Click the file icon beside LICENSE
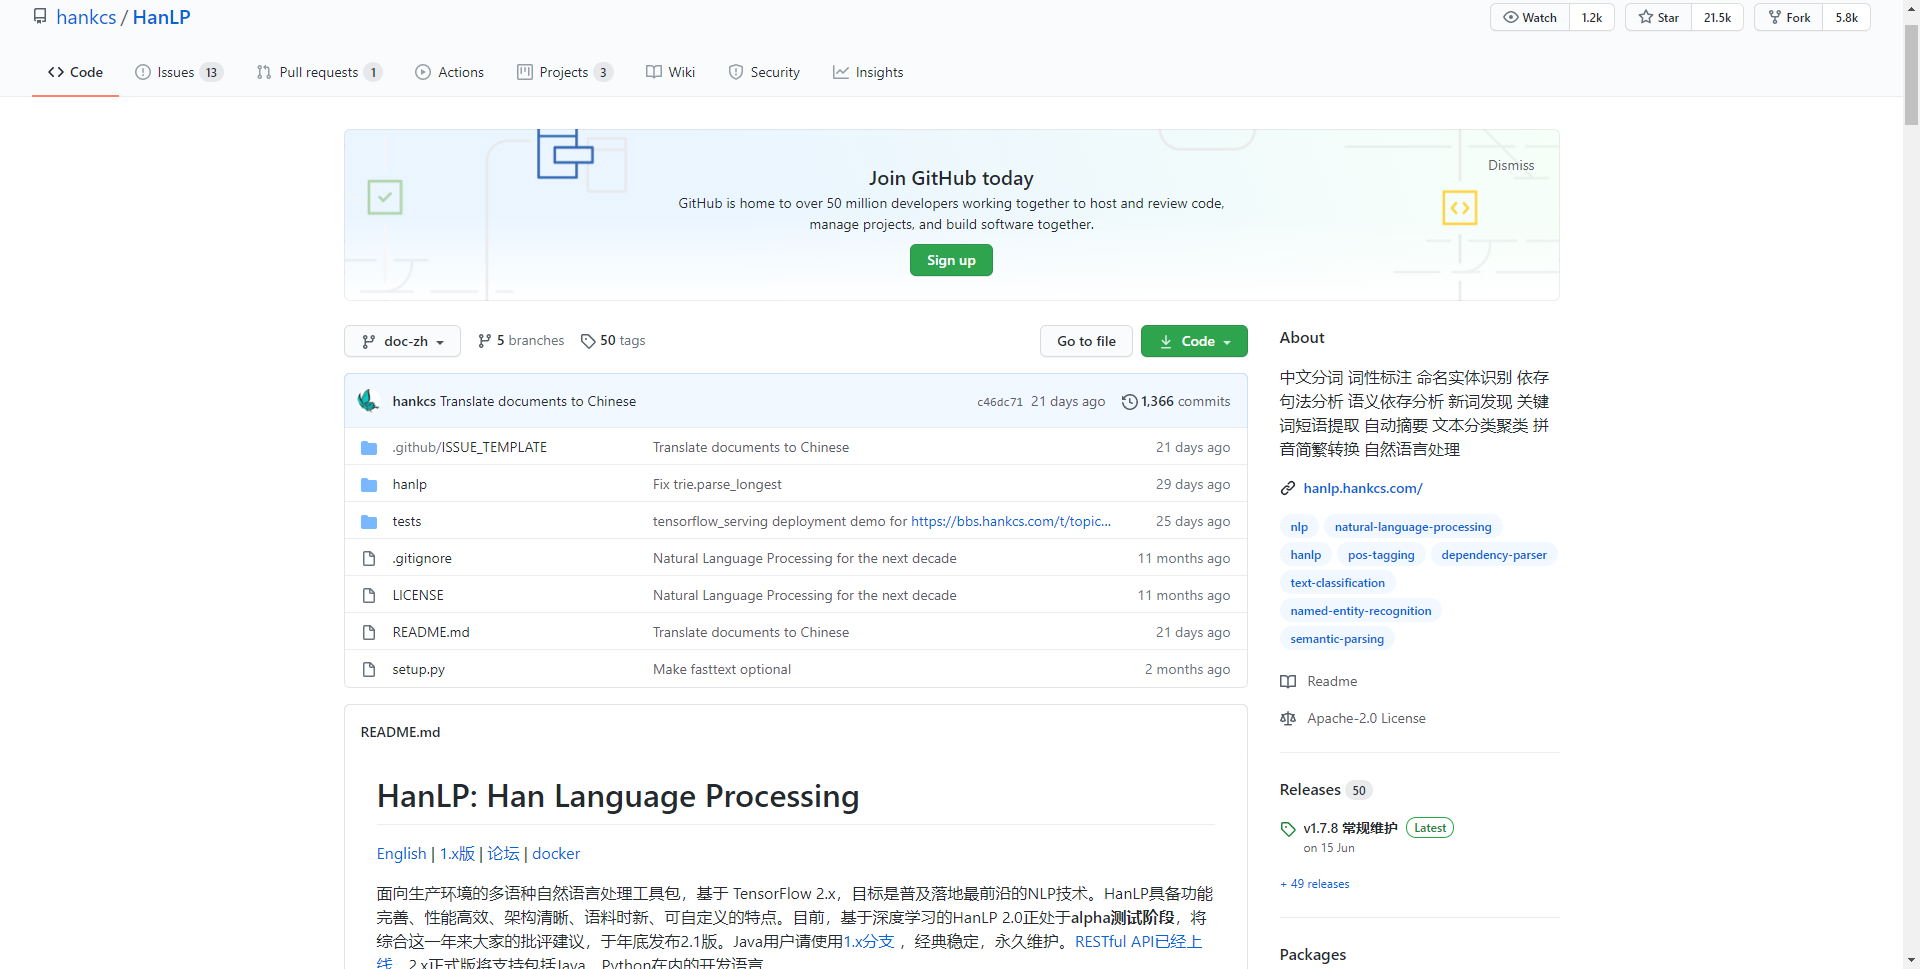Screen dimensions: 1920x969 pos(369,595)
